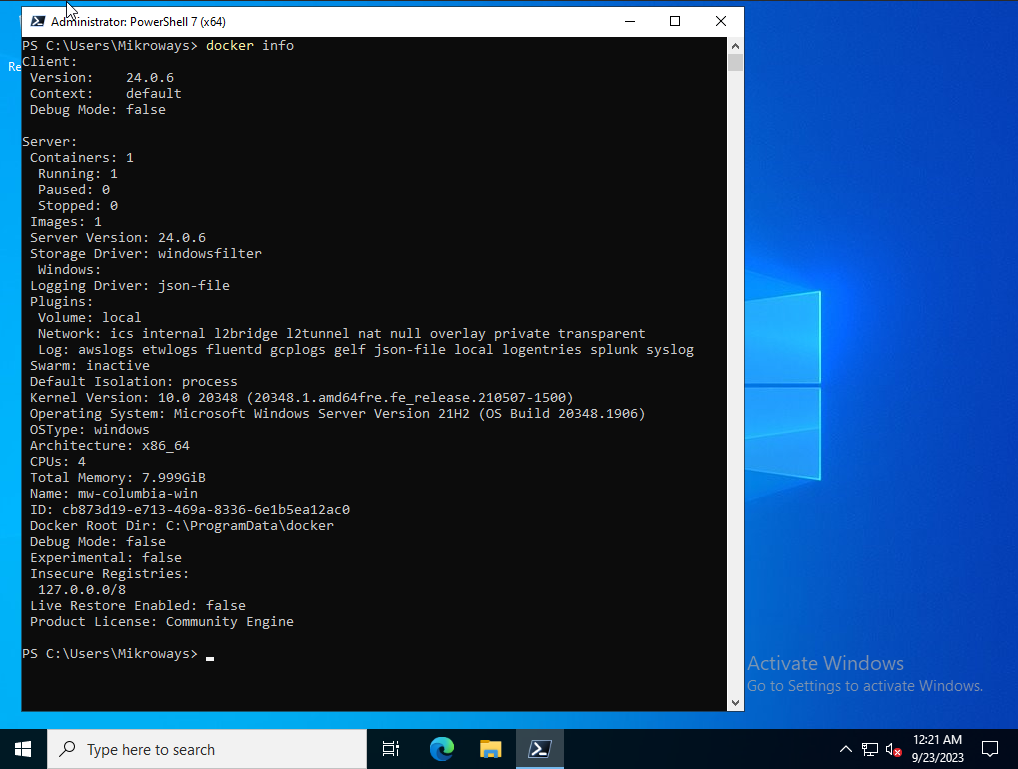
Task: Click the PowerShell window title bar icon
Action: [38, 21]
